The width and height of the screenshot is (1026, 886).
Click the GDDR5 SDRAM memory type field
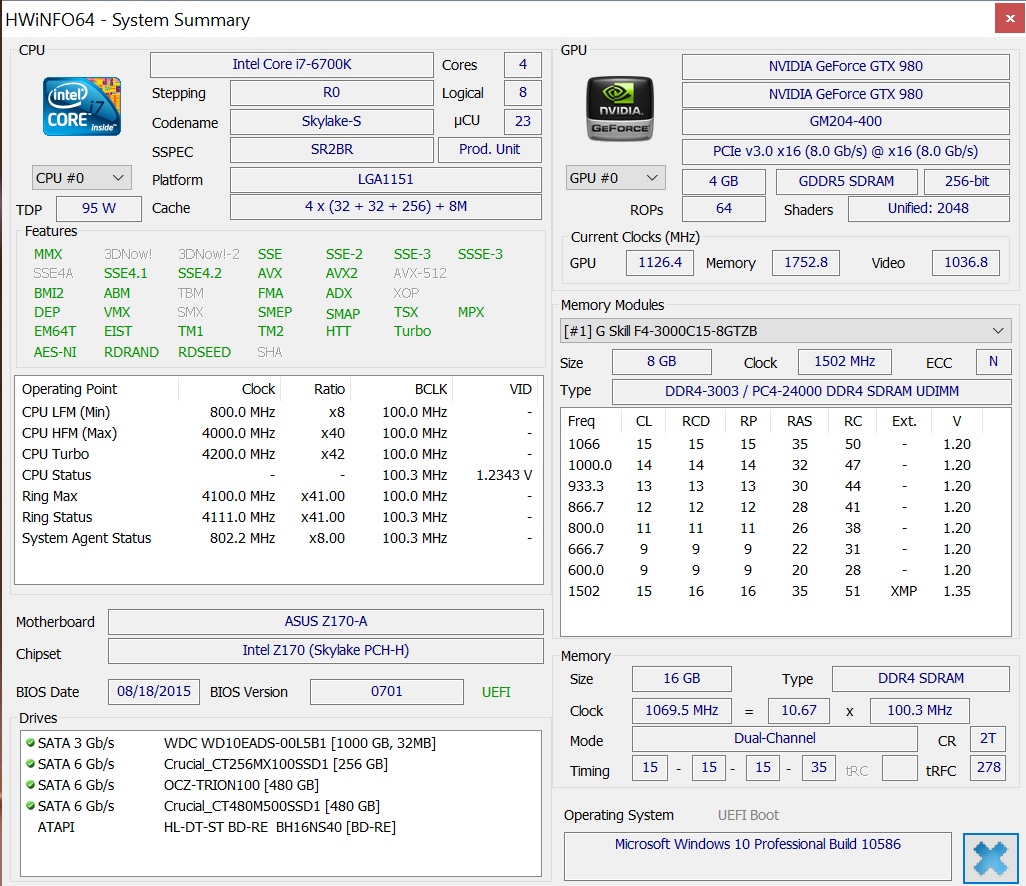tap(847, 182)
